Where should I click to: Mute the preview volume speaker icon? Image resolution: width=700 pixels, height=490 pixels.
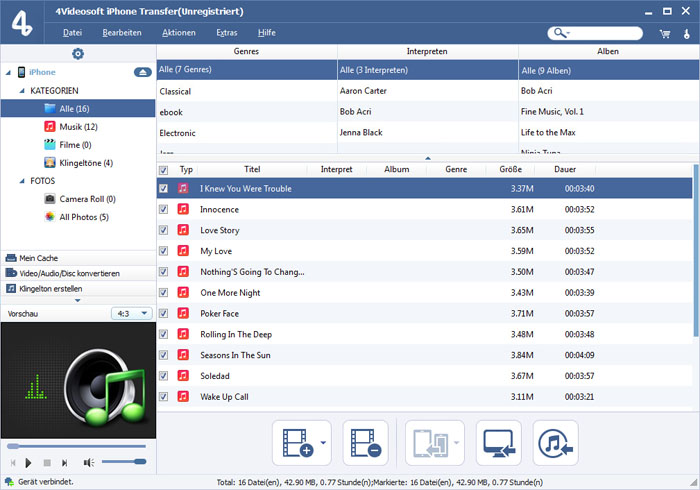tap(88, 463)
